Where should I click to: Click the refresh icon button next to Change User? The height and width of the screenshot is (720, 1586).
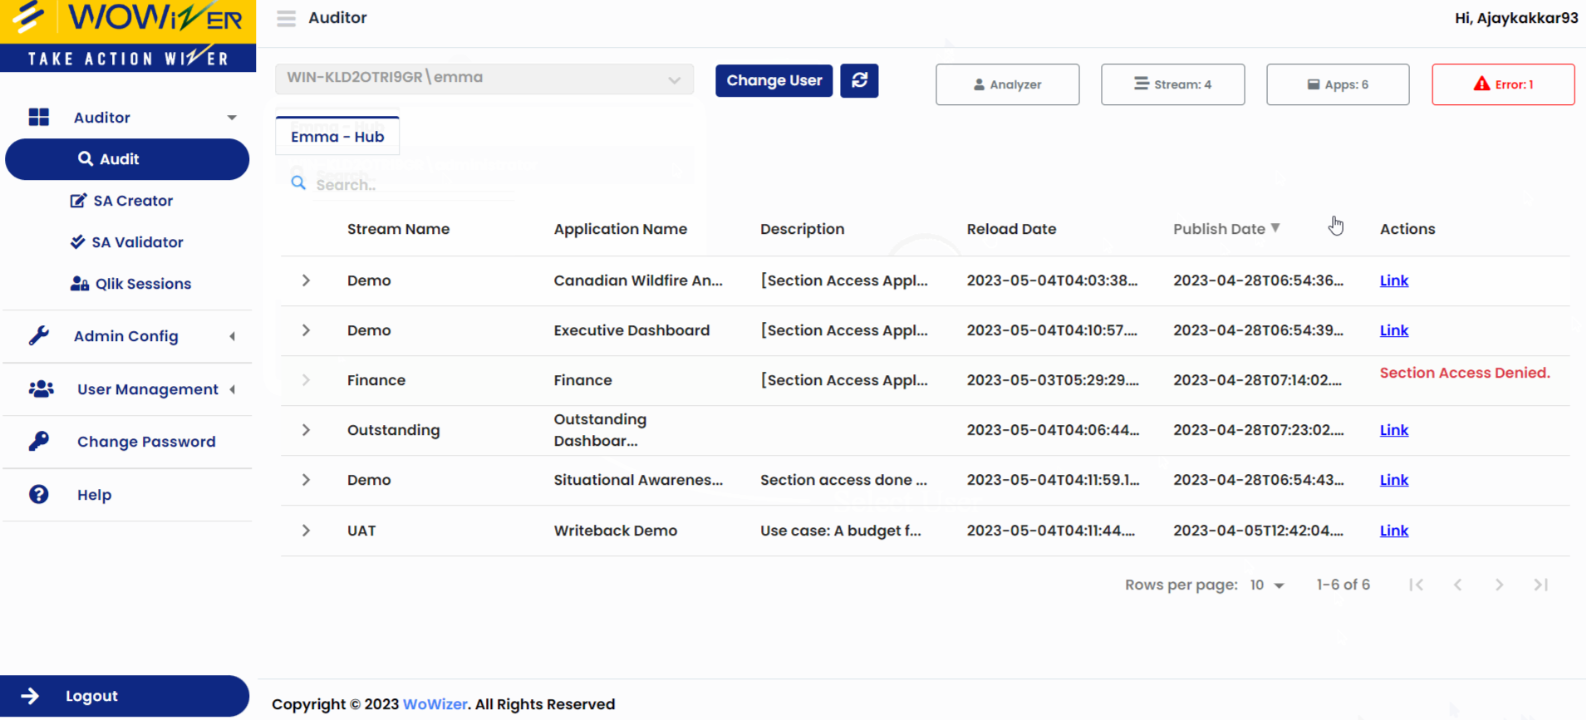pyautogui.click(x=859, y=80)
